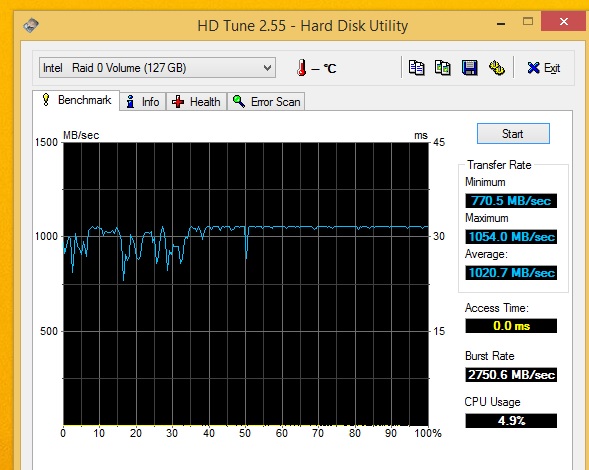Open the Error Scan tab
The height and width of the screenshot is (470, 589).
[266, 102]
